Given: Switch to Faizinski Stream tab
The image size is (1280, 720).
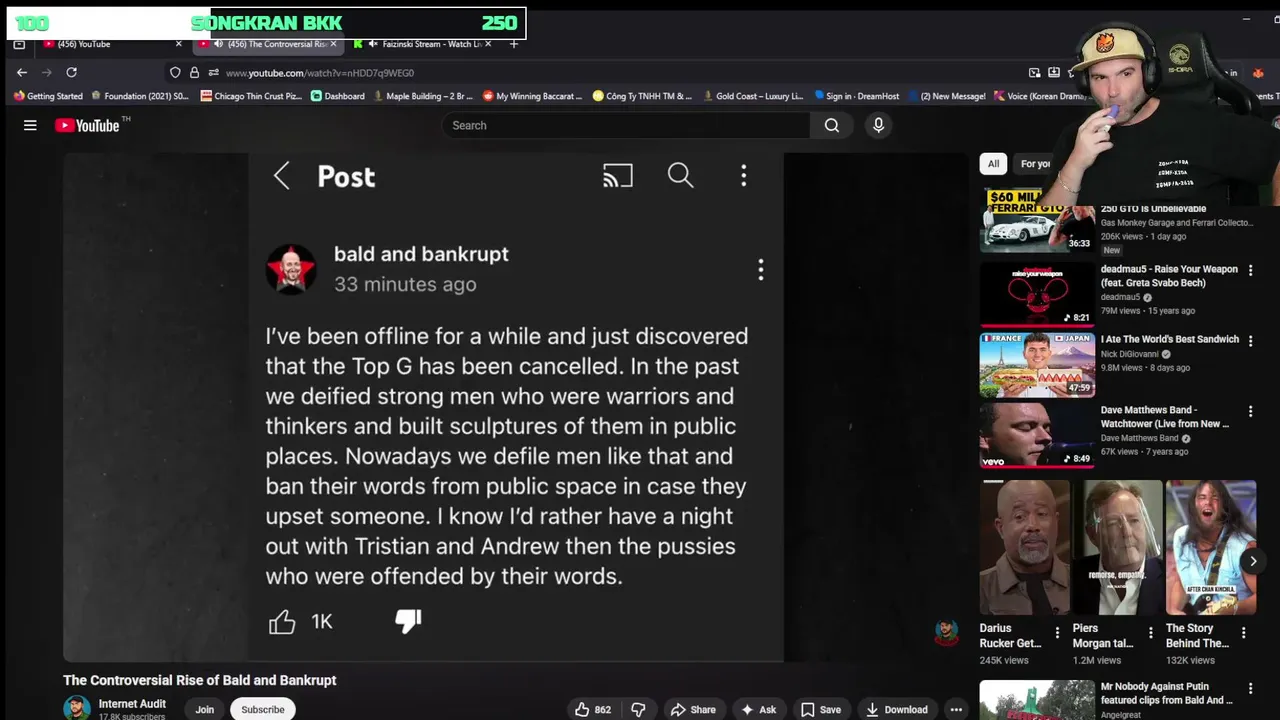Looking at the screenshot, I should click(425, 44).
